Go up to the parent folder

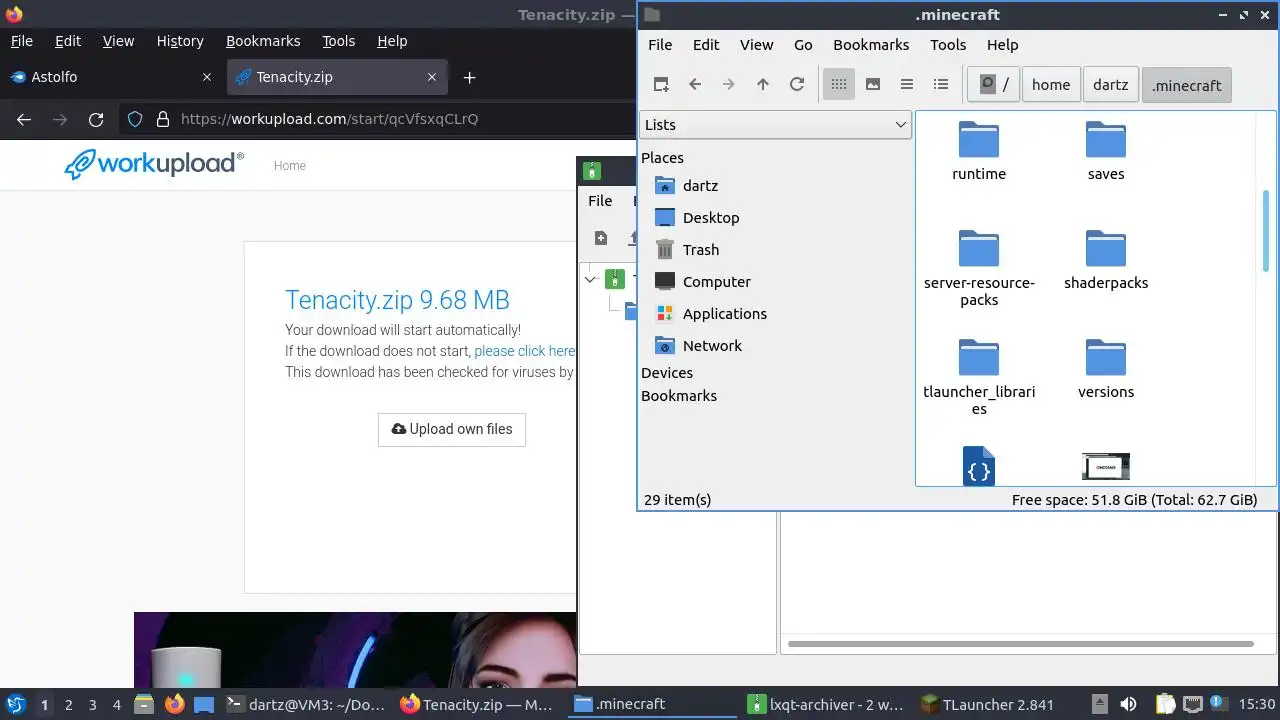point(763,85)
